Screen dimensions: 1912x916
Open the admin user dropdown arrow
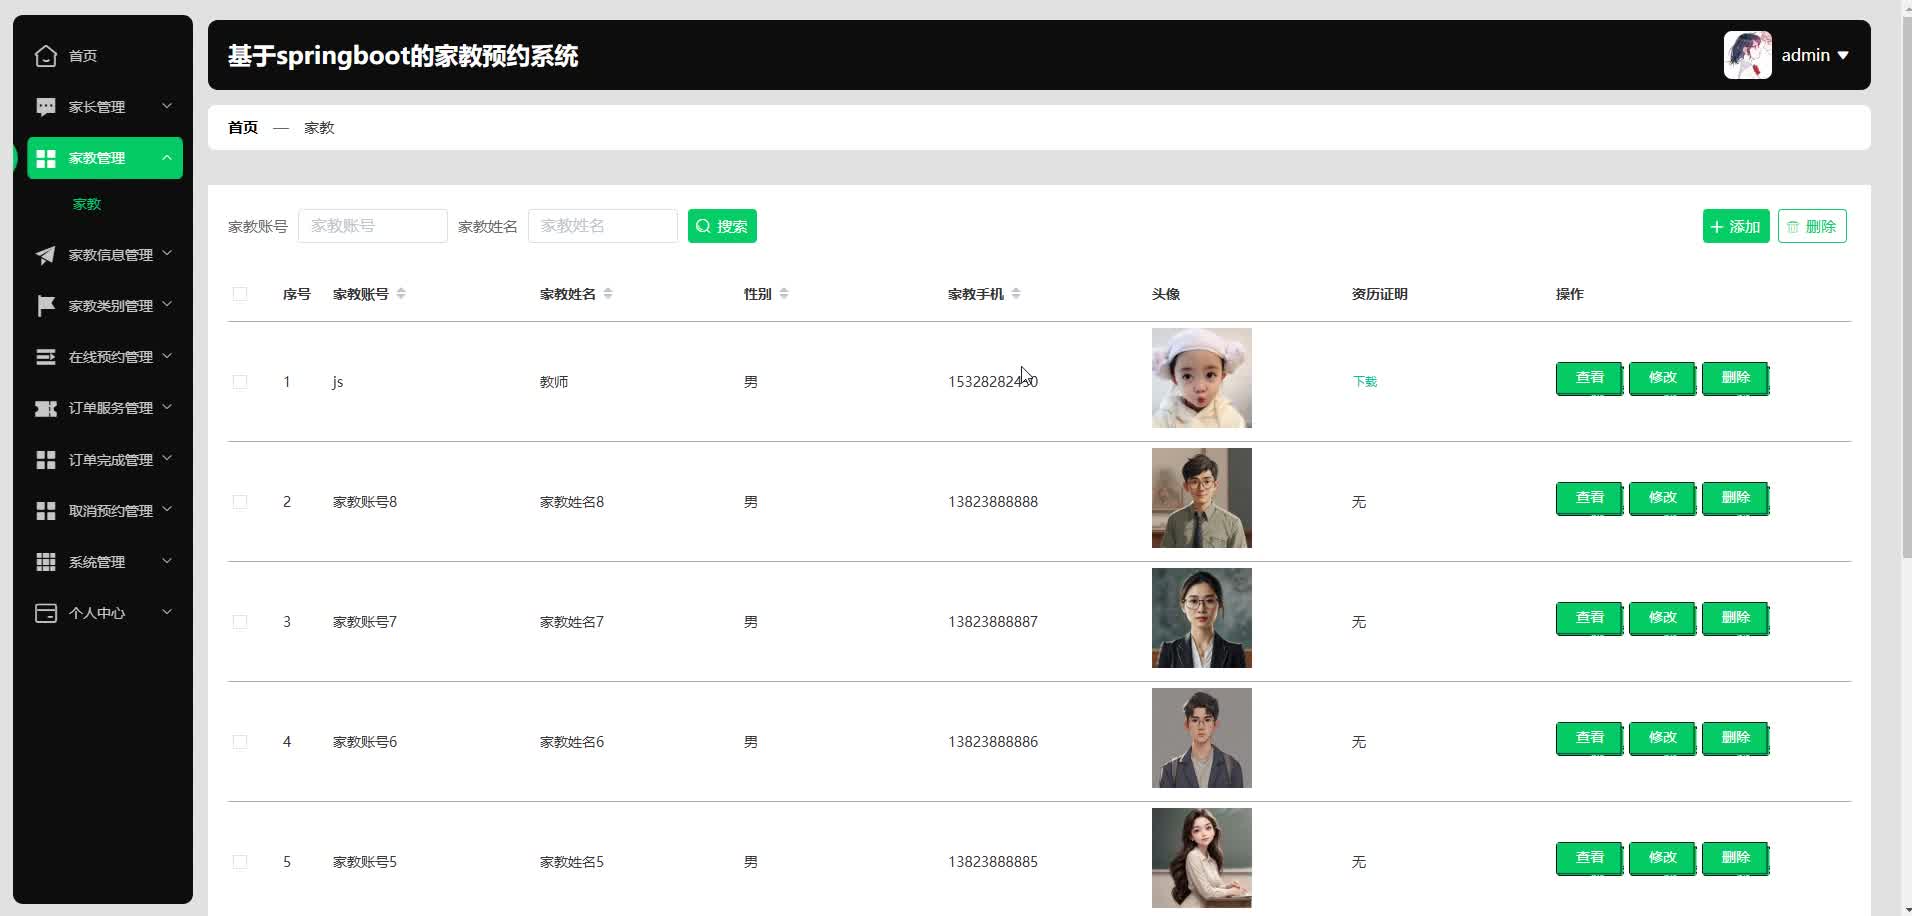(1843, 56)
